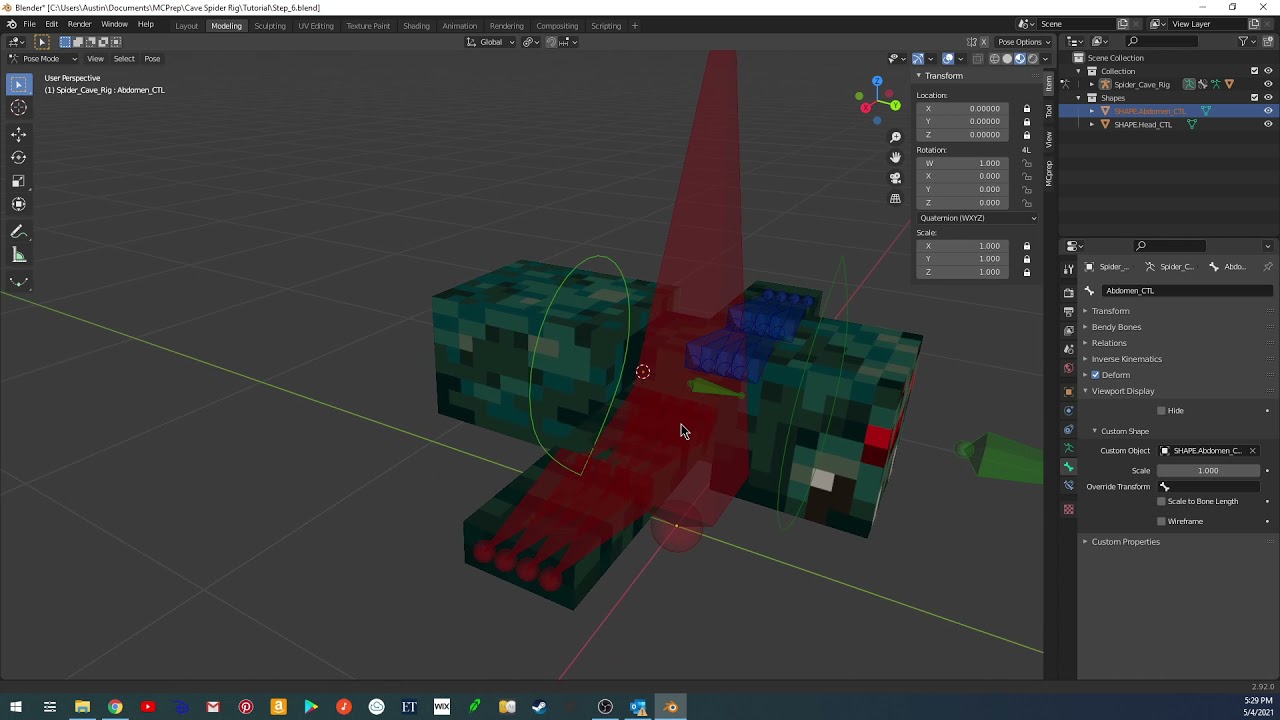The image size is (1280, 720).
Task: Open the Global orientation dropdown
Action: [491, 42]
